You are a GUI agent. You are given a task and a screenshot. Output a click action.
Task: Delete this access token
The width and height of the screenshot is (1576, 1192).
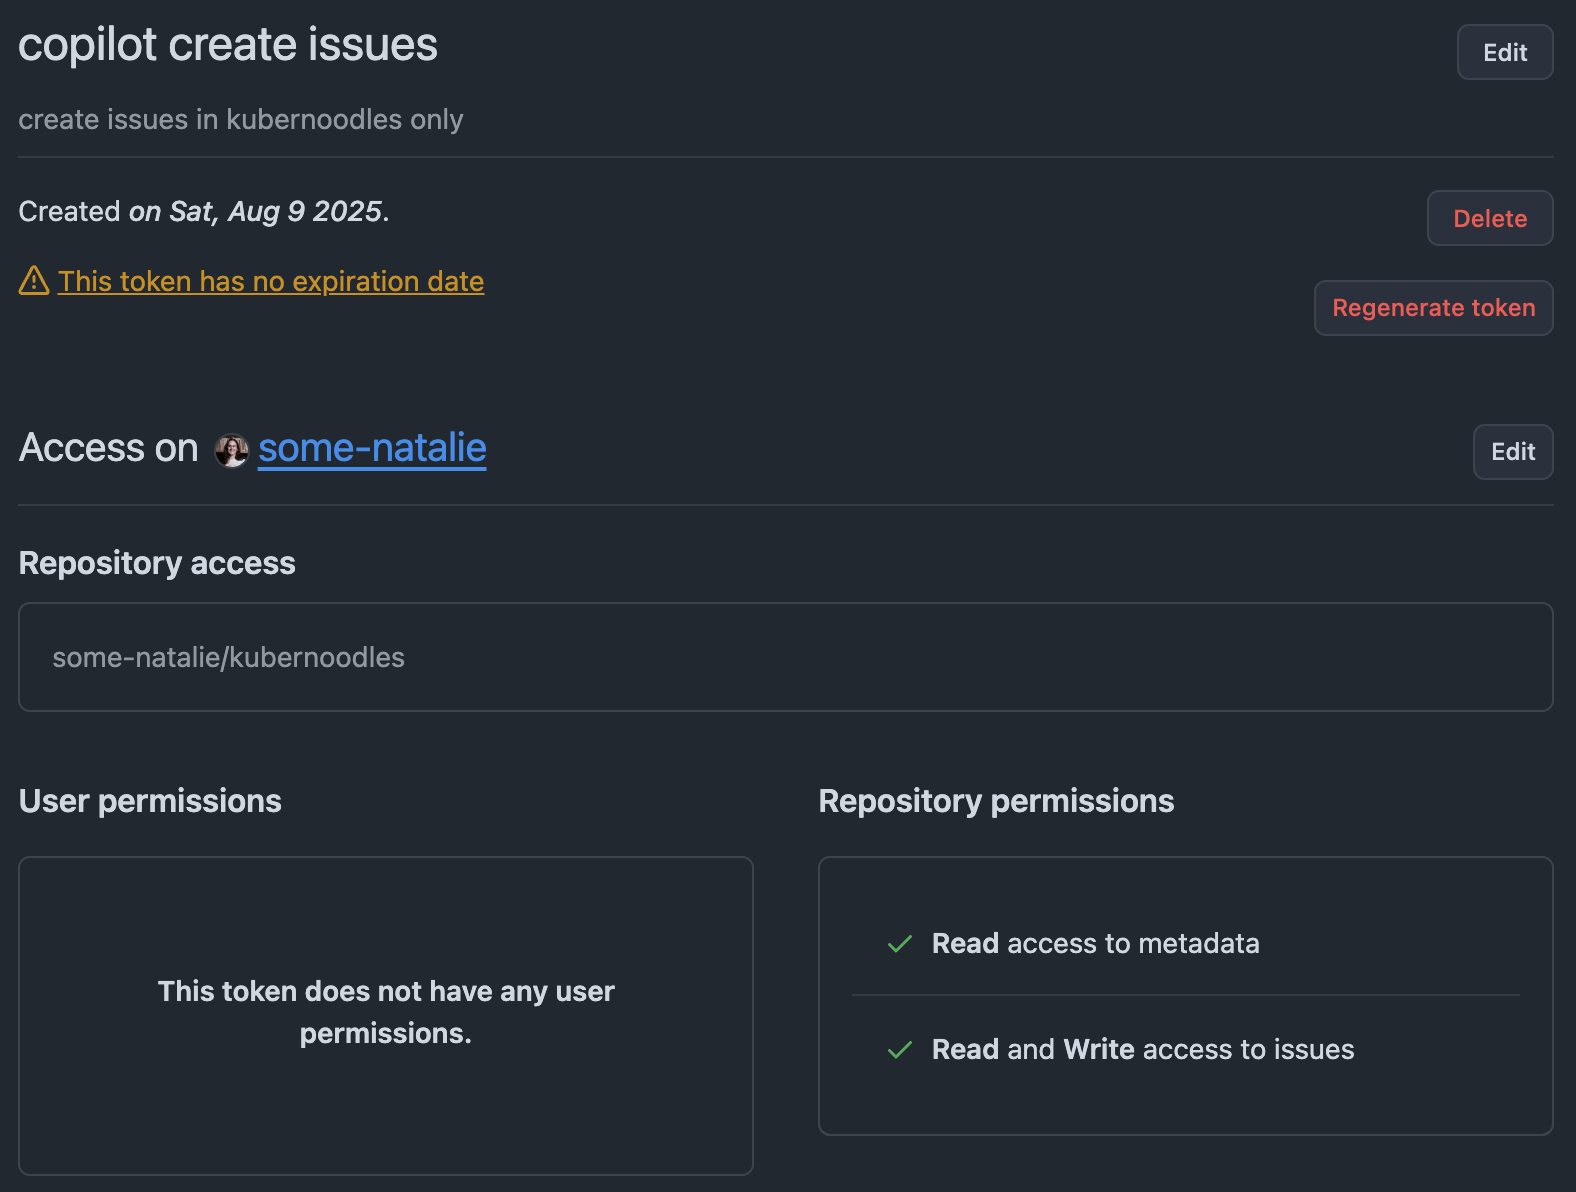[1489, 218]
